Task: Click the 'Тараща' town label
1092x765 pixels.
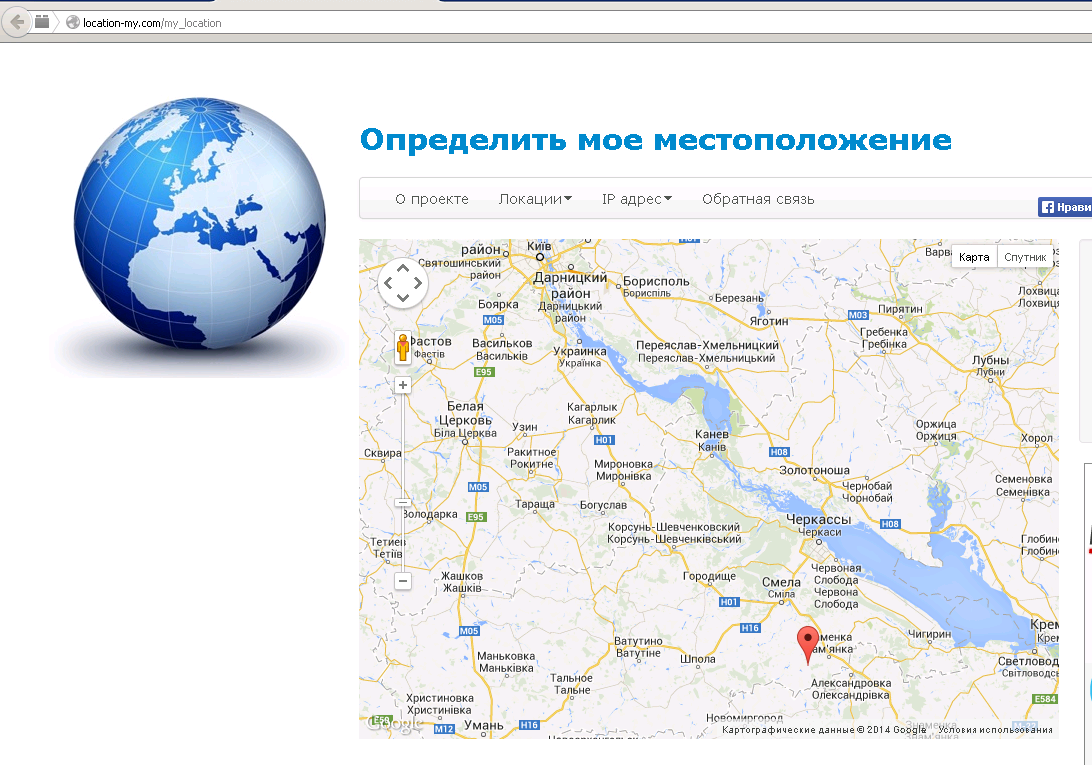Action: tap(535, 504)
